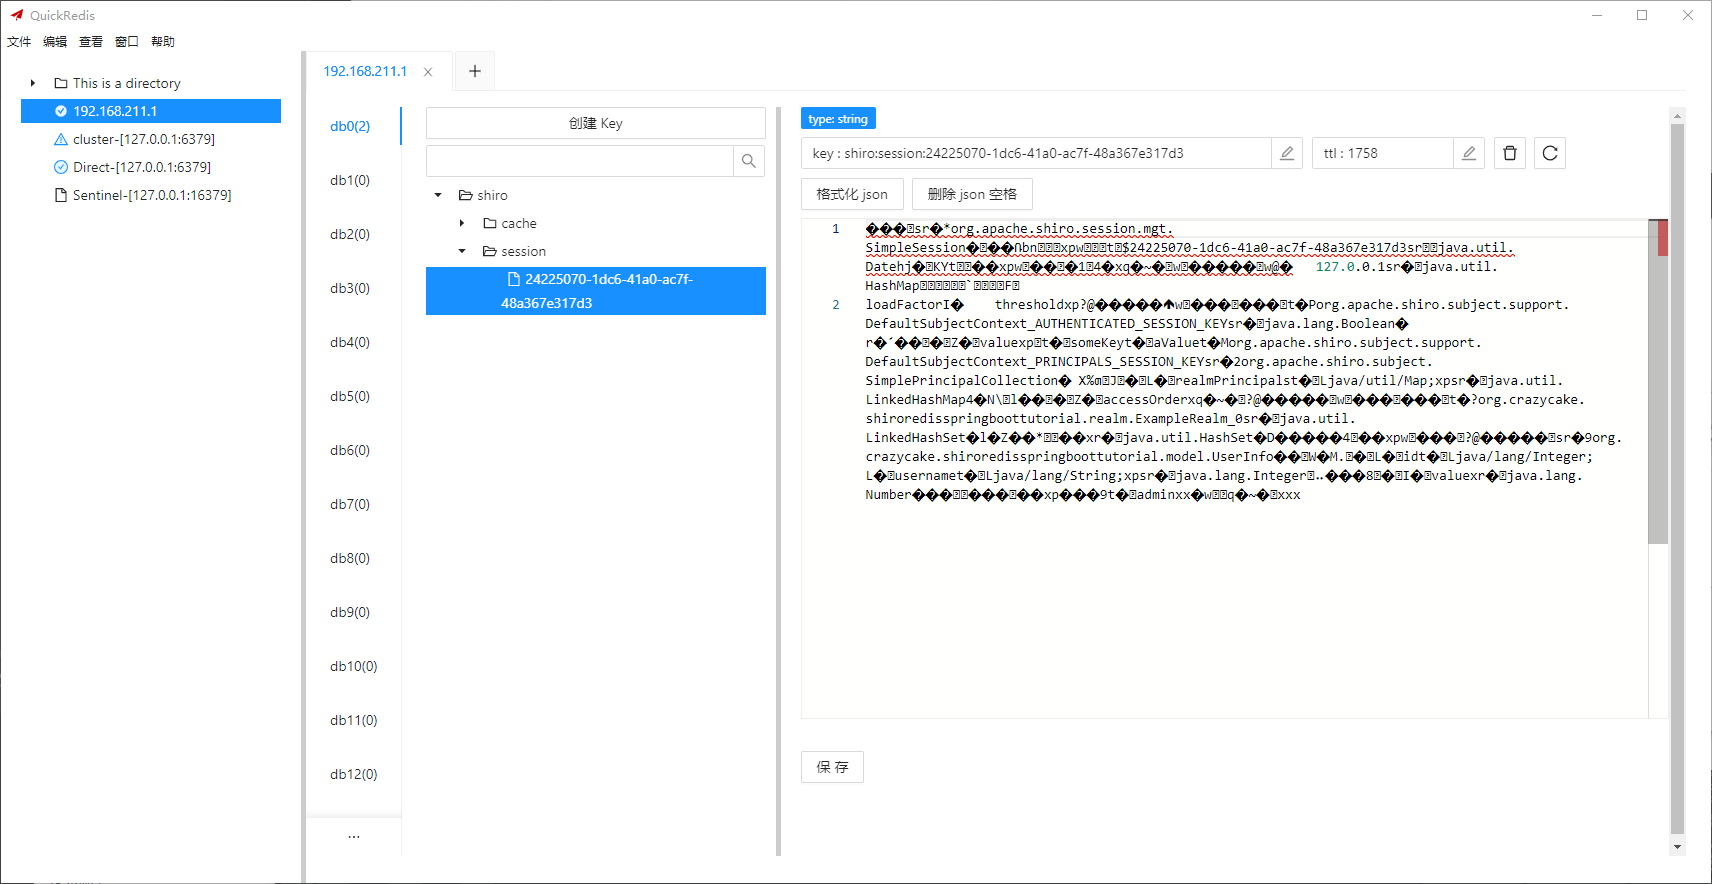Select database db9(0)
1712x884 pixels.
point(350,612)
